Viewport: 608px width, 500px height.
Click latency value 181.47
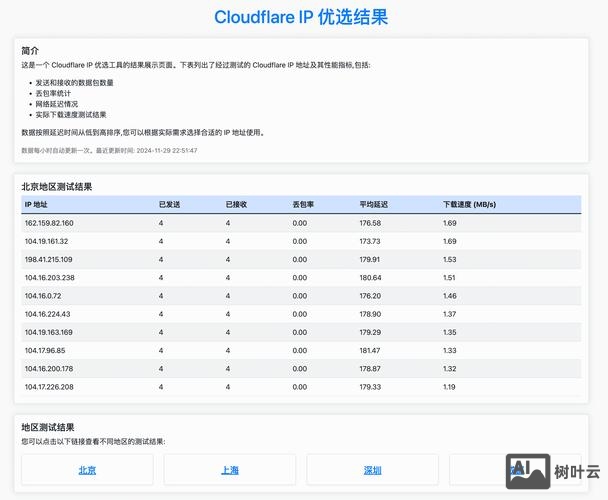click(370, 351)
